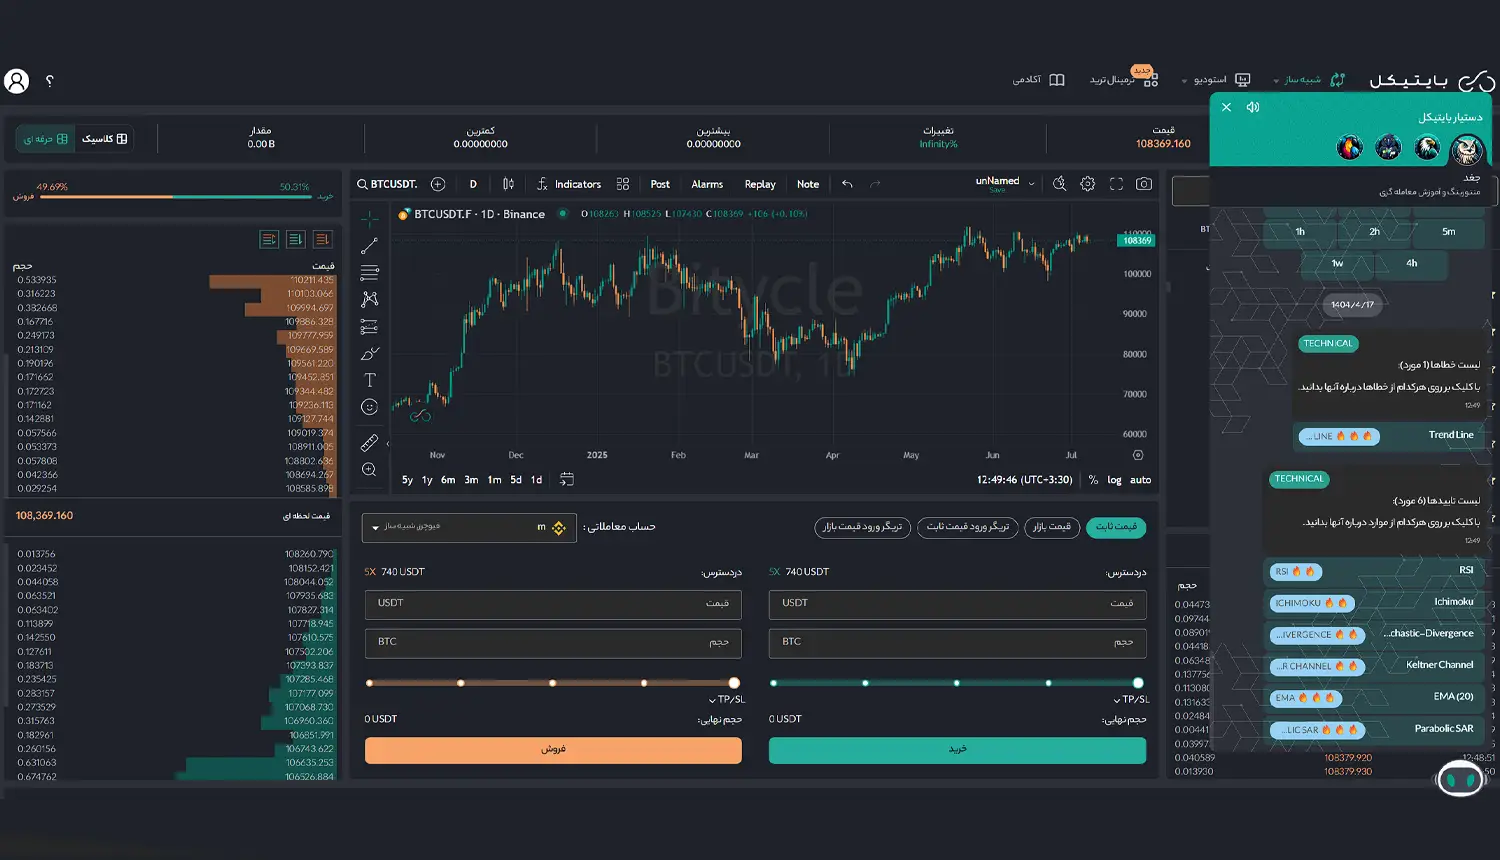
Task: Open the emoji sticker tool
Action: coord(369,407)
